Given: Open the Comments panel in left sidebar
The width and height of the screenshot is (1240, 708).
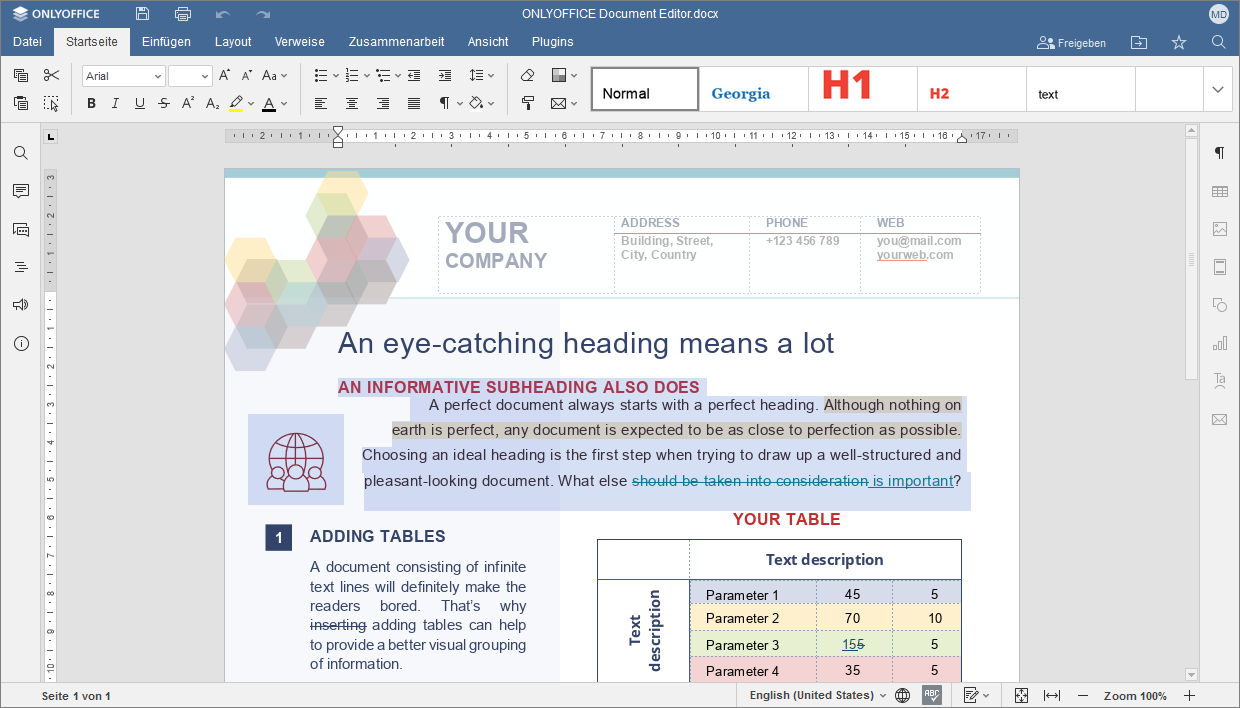Looking at the screenshot, I should [20, 191].
